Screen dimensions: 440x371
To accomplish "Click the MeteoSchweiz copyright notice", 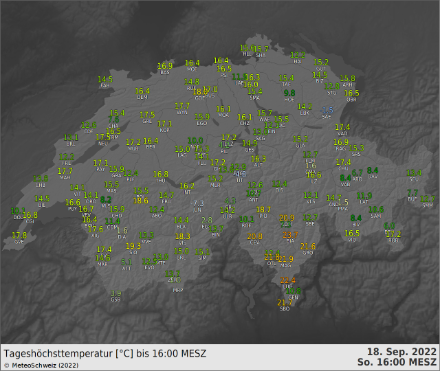I will coord(42,365).
